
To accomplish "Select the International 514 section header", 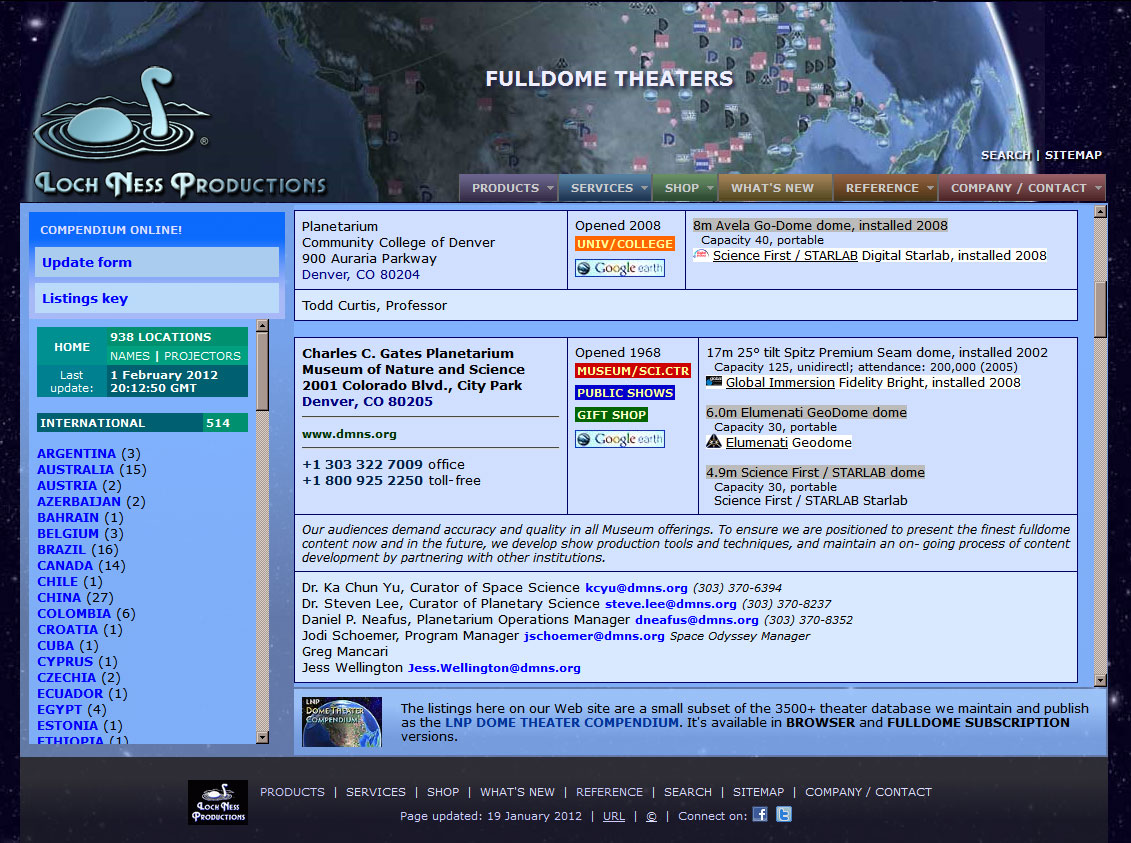I will point(142,423).
